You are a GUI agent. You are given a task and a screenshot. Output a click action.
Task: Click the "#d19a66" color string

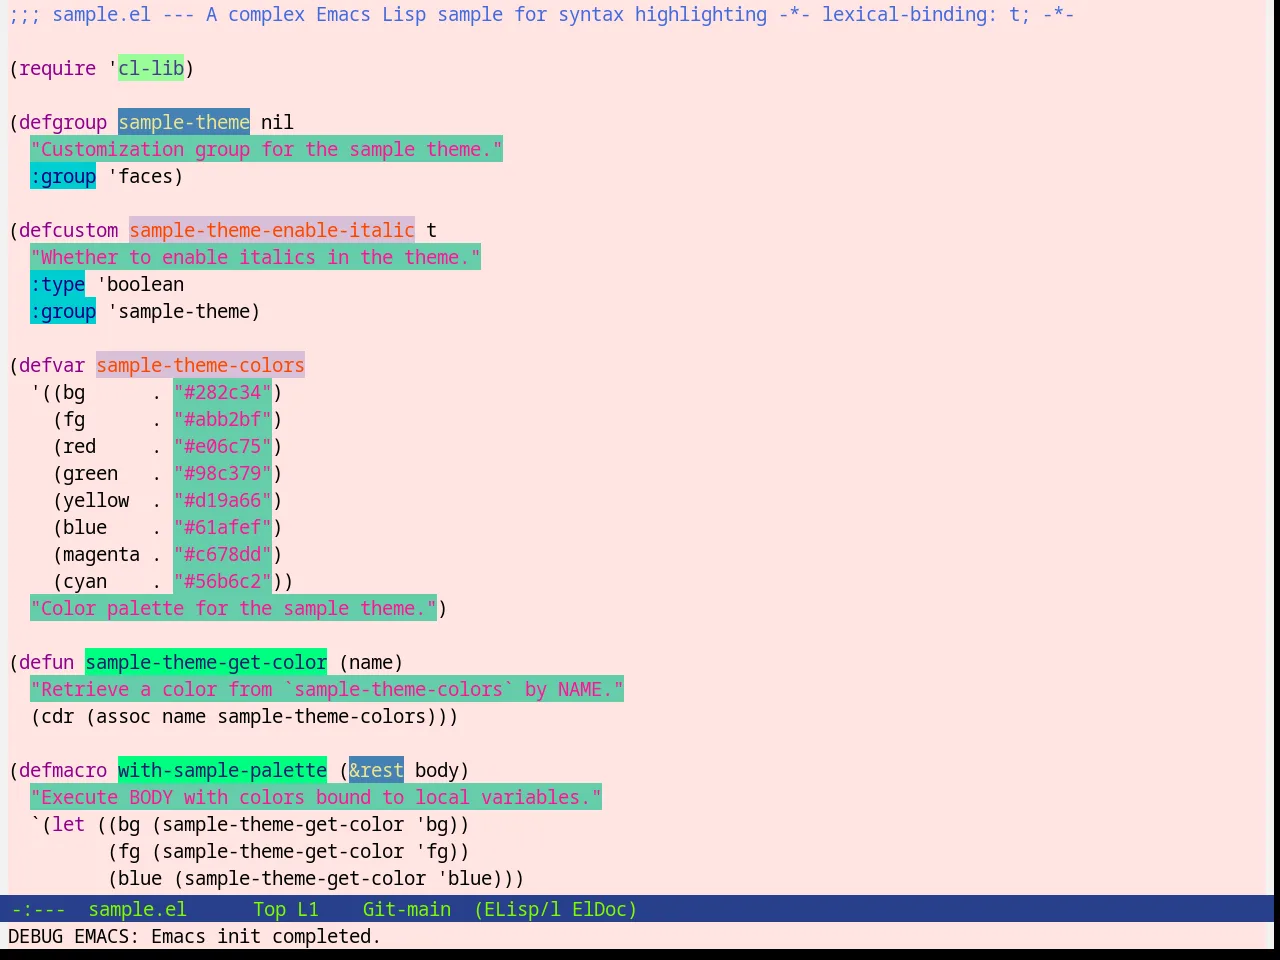click(222, 500)
